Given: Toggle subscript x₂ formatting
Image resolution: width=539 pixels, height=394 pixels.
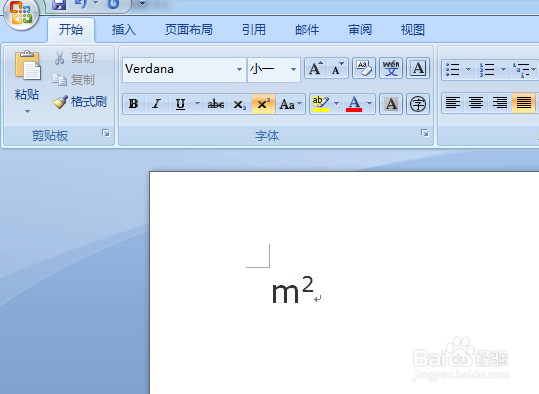Looking at the screenshot, I should click(x=240, y=104).
